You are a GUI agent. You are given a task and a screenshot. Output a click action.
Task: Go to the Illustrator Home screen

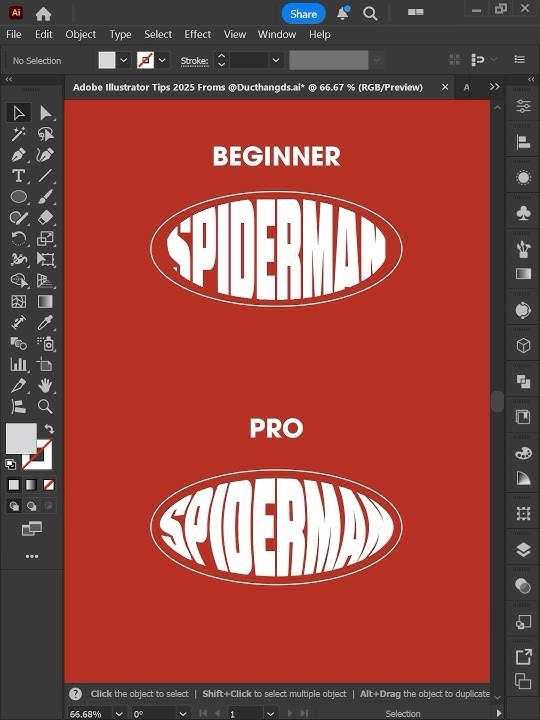[x=43, y=14]
